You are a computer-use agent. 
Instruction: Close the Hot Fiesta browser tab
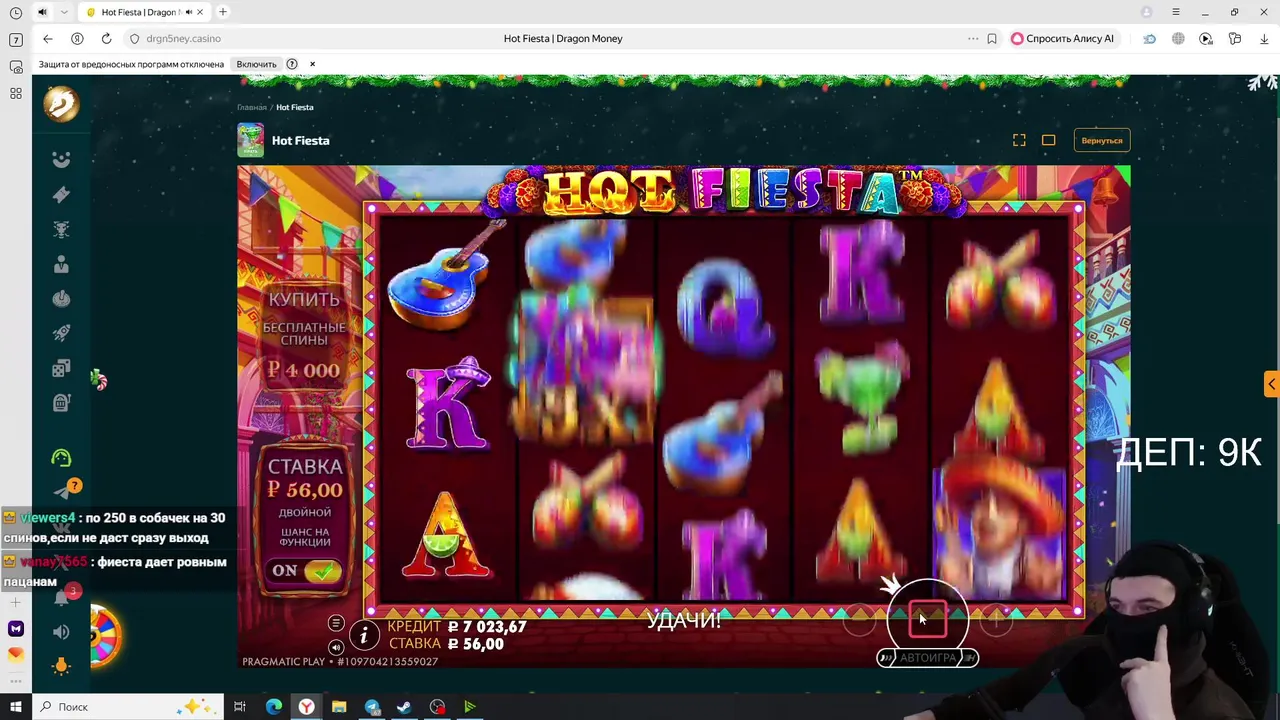coord(198,12)
